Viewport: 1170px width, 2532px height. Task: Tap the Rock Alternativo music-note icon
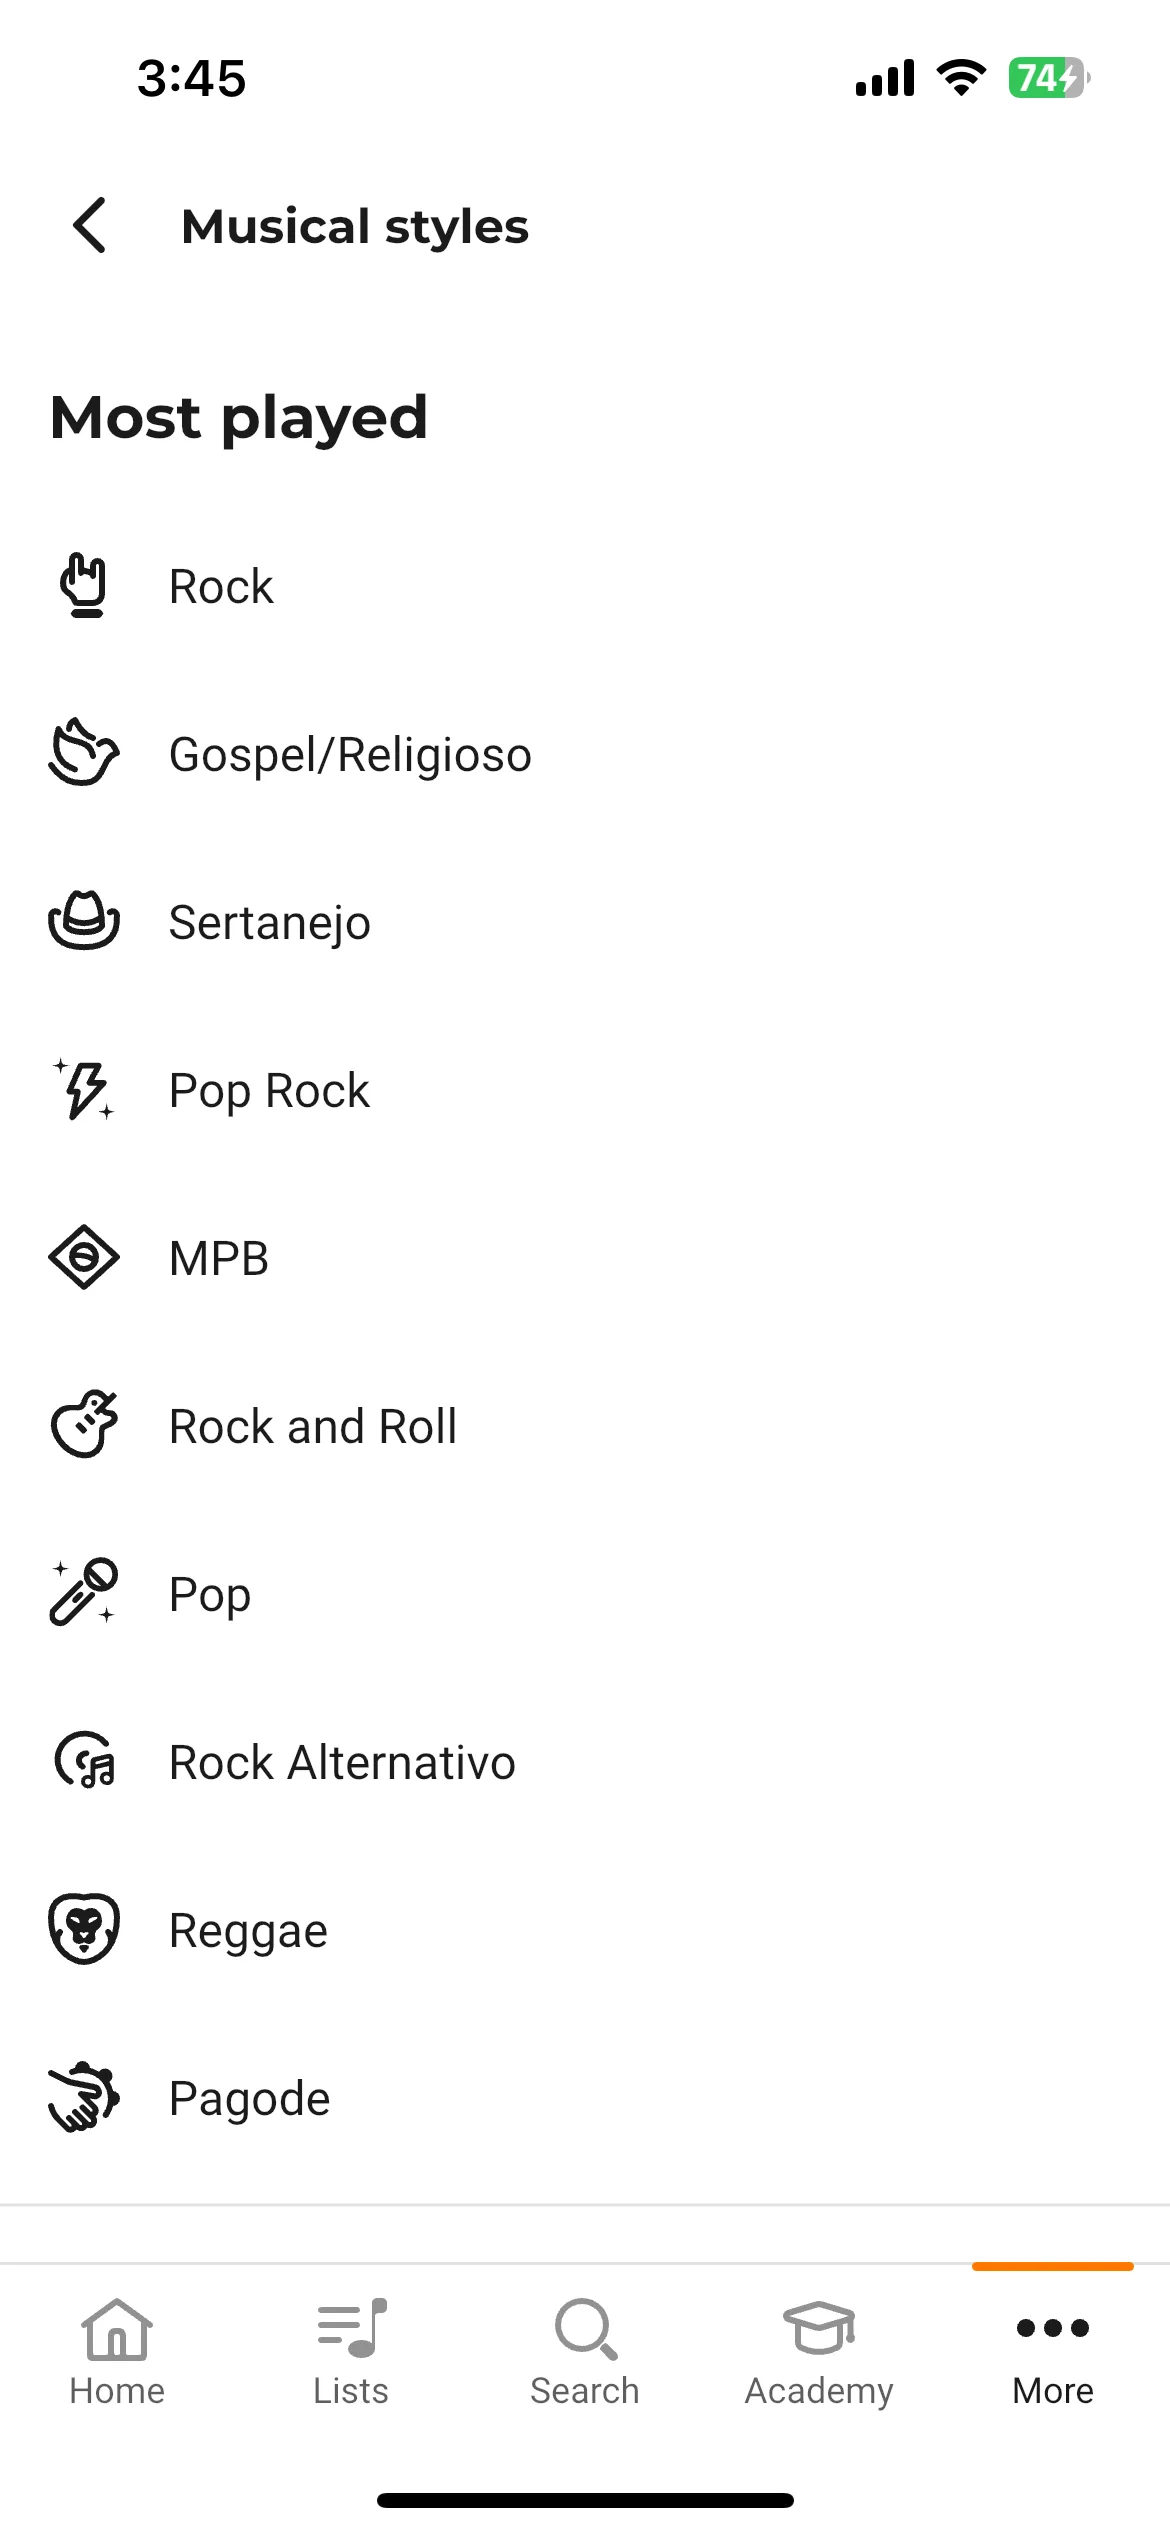84,1760
